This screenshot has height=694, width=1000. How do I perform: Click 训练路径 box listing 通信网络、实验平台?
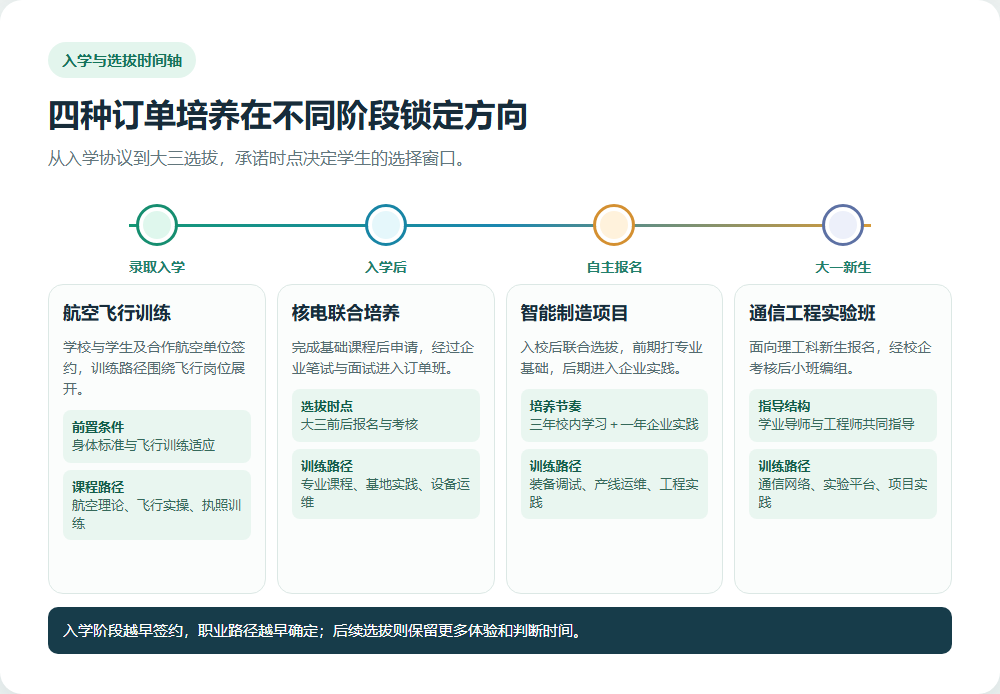pyautogui.click(x=843, y=484)
